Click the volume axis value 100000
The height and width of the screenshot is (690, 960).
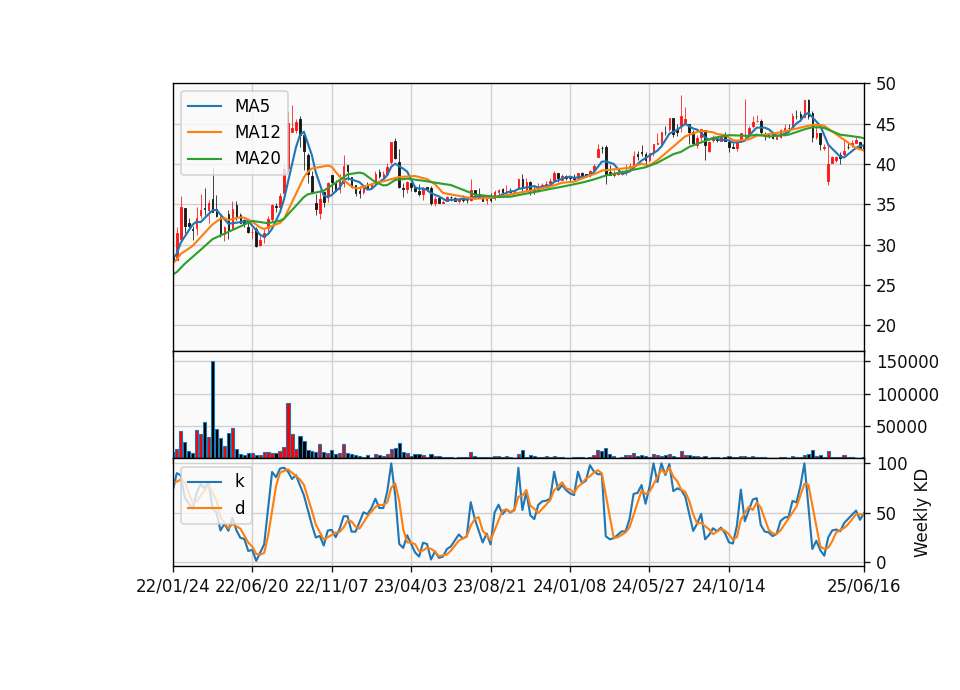[907, 395]
